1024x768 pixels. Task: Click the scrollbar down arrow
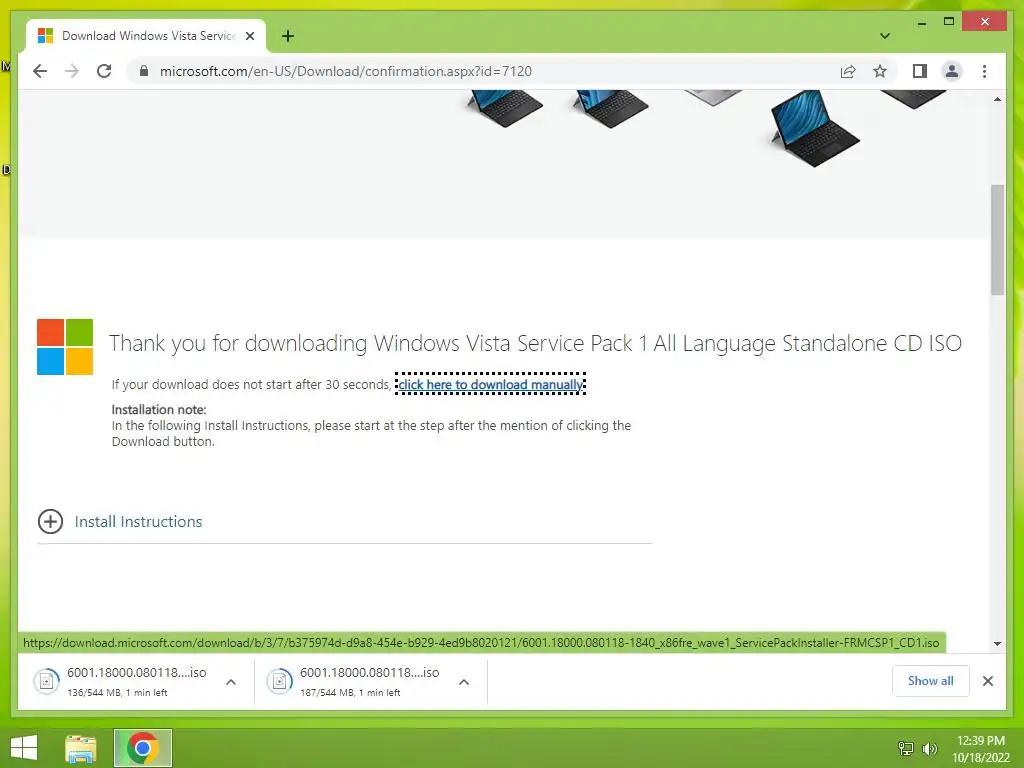[x=997, y=643]
